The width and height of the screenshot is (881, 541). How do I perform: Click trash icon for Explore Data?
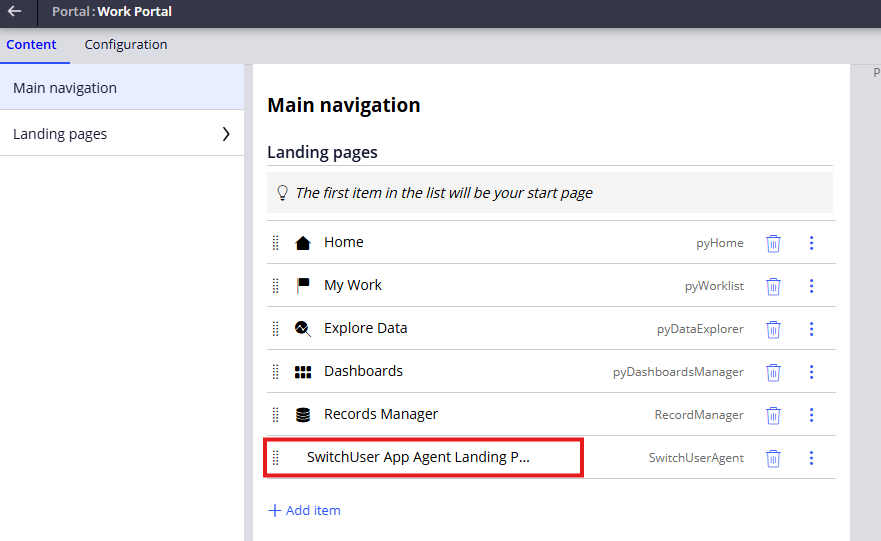click(773, 329)
